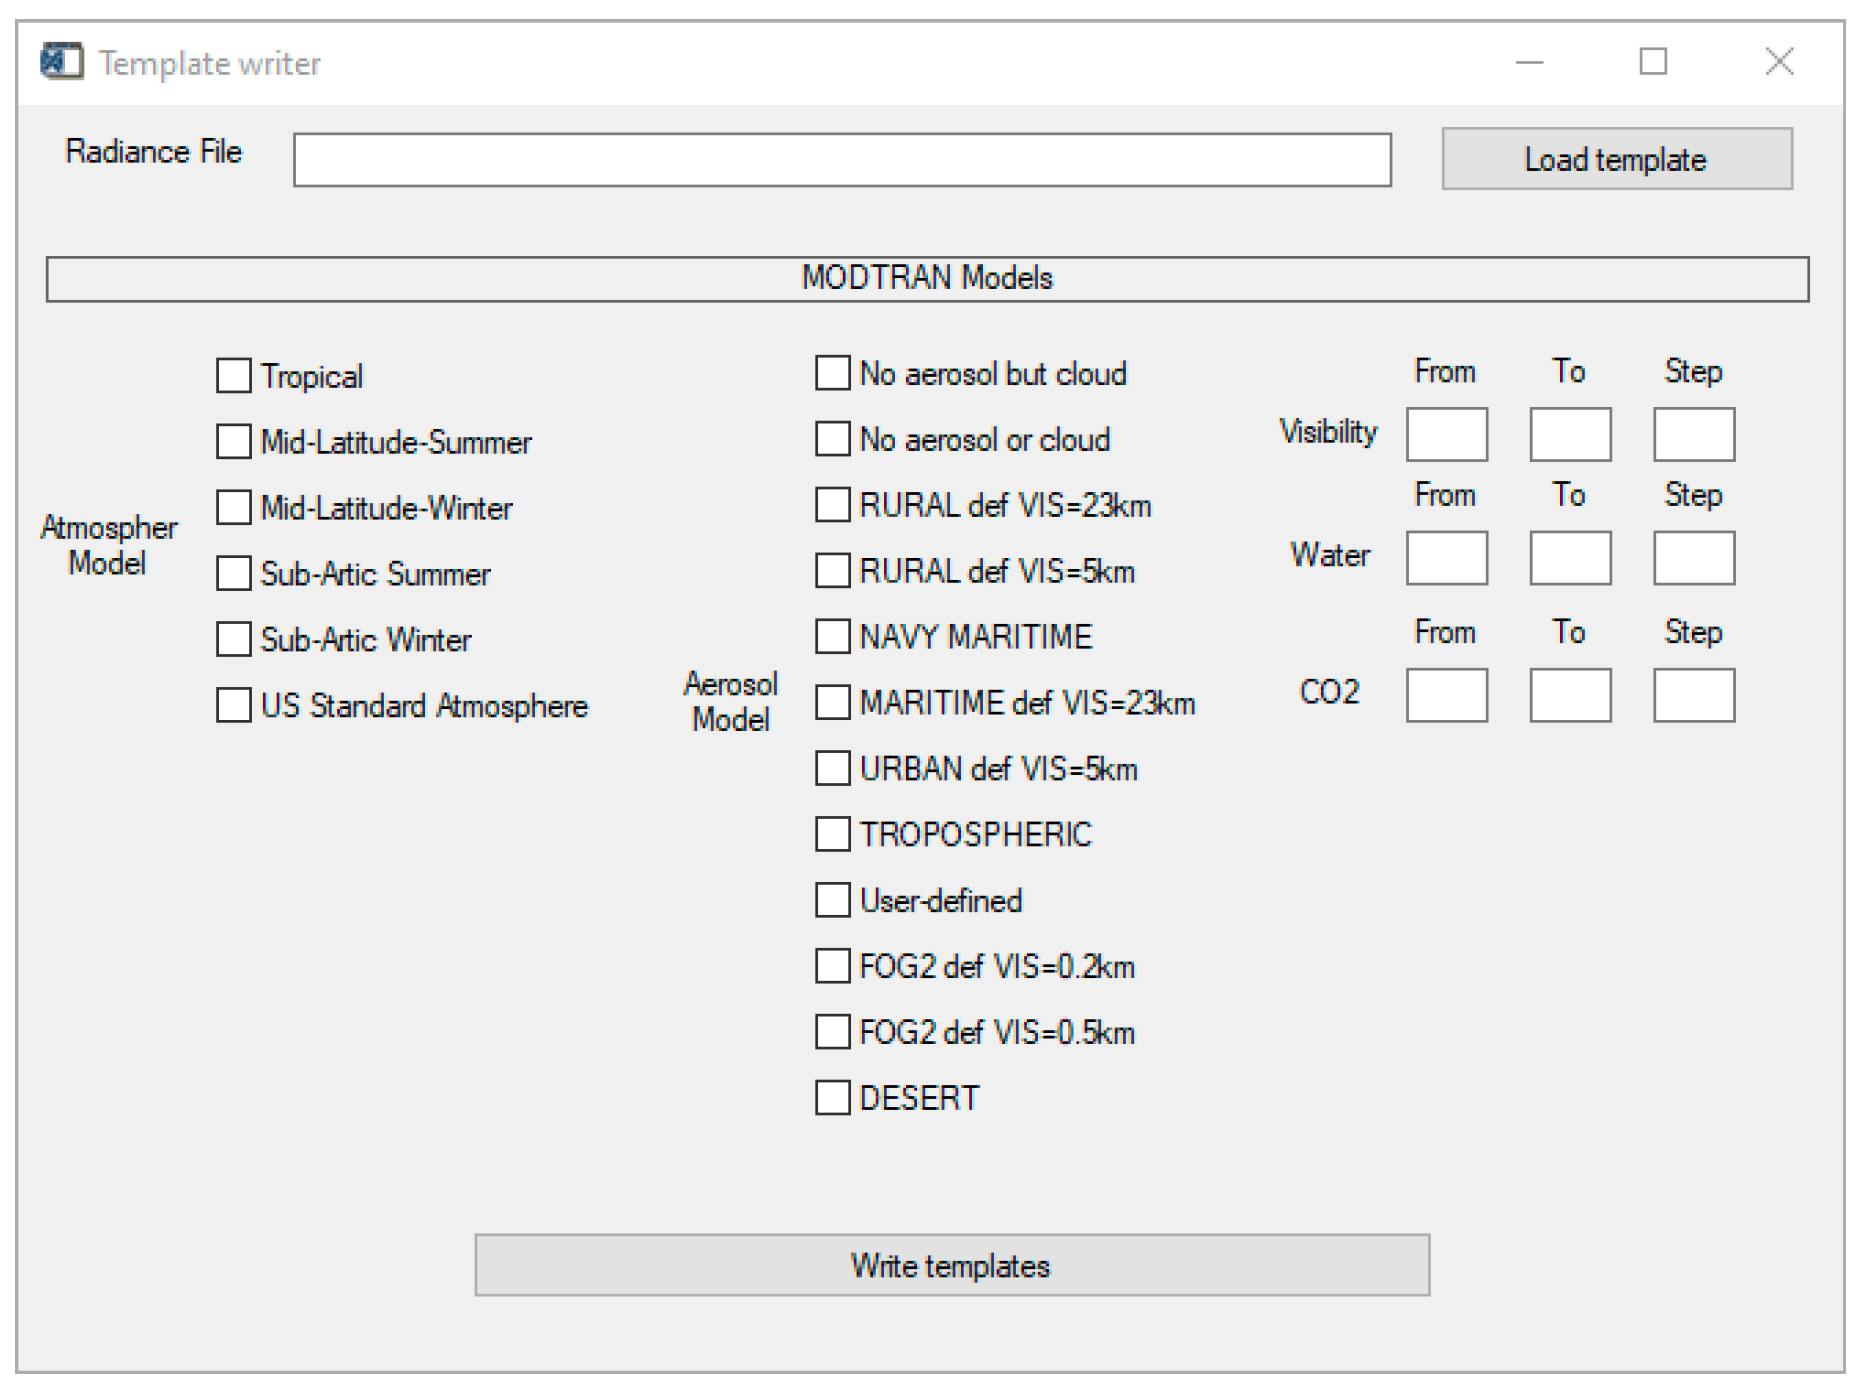Maximize the Template writer window
Viewport: 1866px width, 1396px height.
(x=1652, y=62)
